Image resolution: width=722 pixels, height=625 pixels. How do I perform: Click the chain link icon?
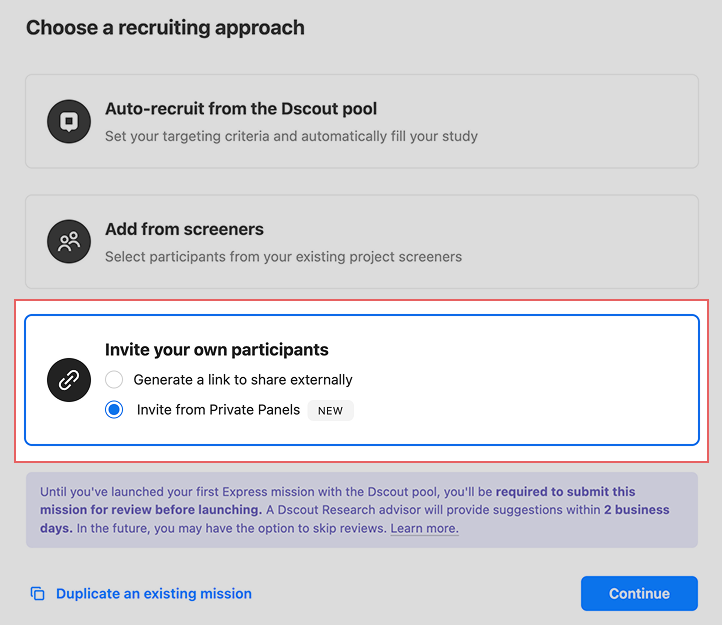pos(69,380)
